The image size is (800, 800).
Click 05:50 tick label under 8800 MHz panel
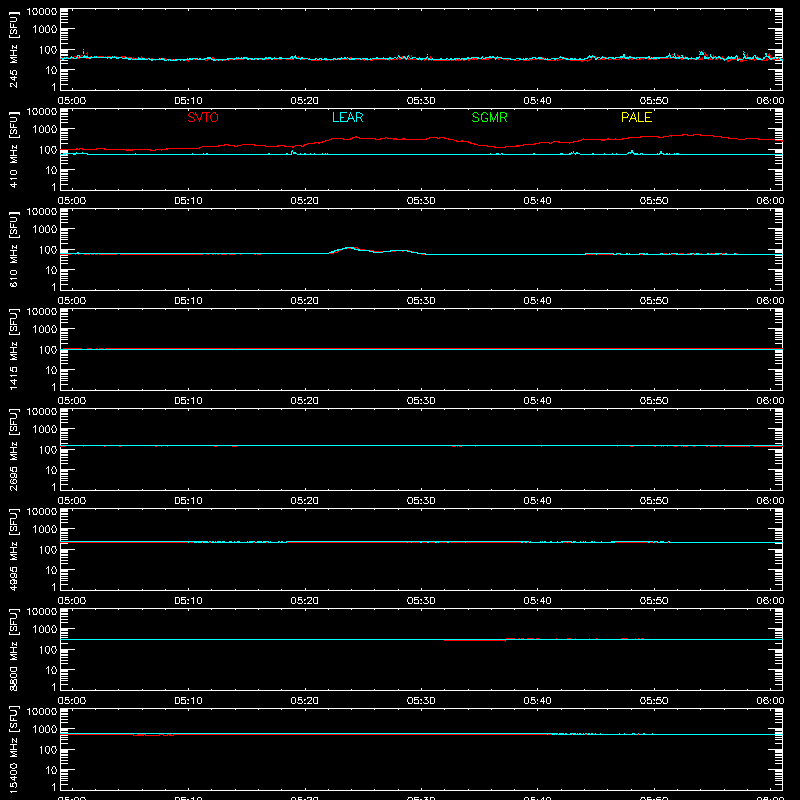(654, 701)
